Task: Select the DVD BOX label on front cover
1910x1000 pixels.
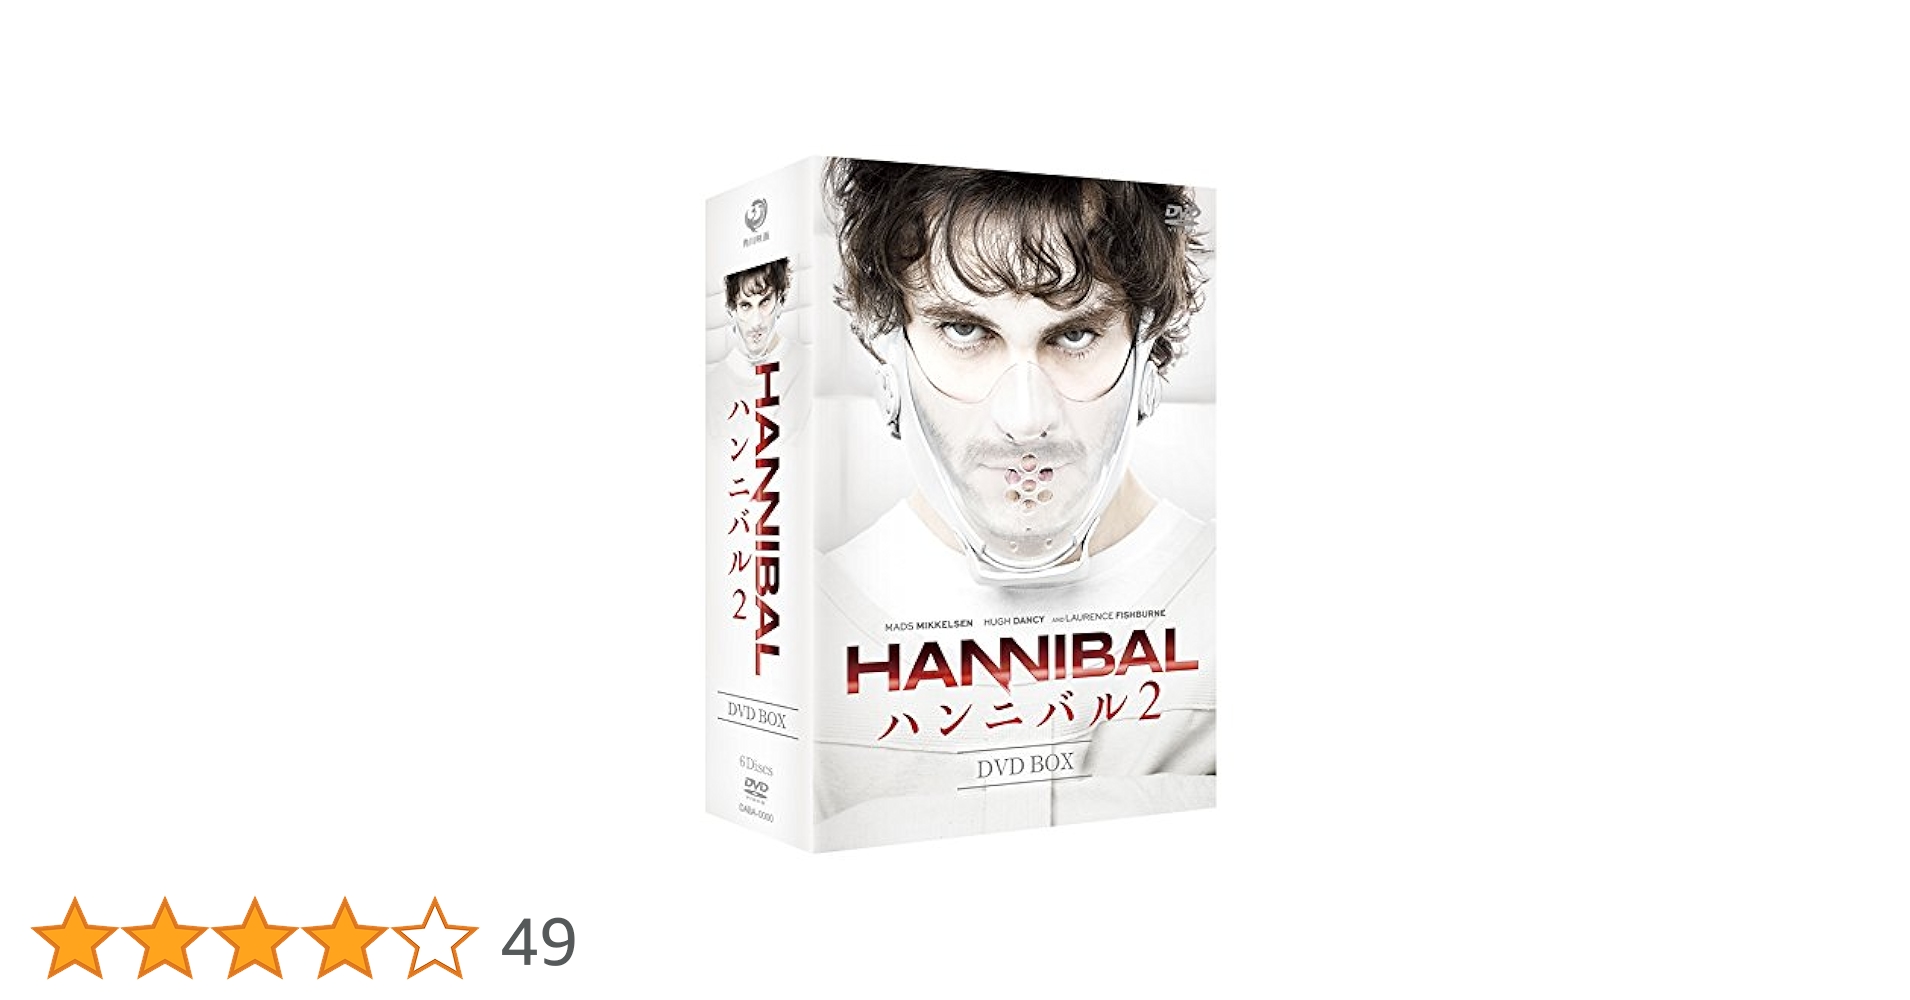Action: [x=1024, y=766]
